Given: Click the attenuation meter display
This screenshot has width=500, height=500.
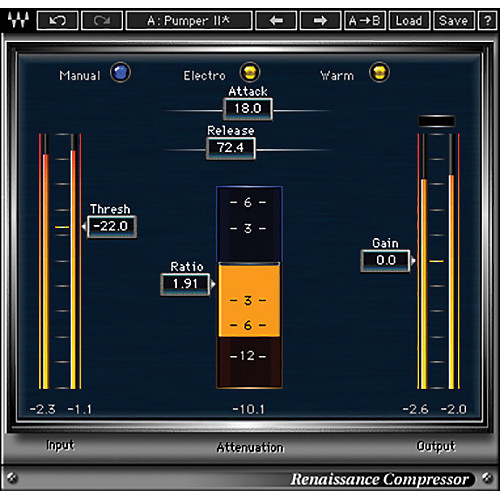Looking at the screenshot, I should click(249, 287).
